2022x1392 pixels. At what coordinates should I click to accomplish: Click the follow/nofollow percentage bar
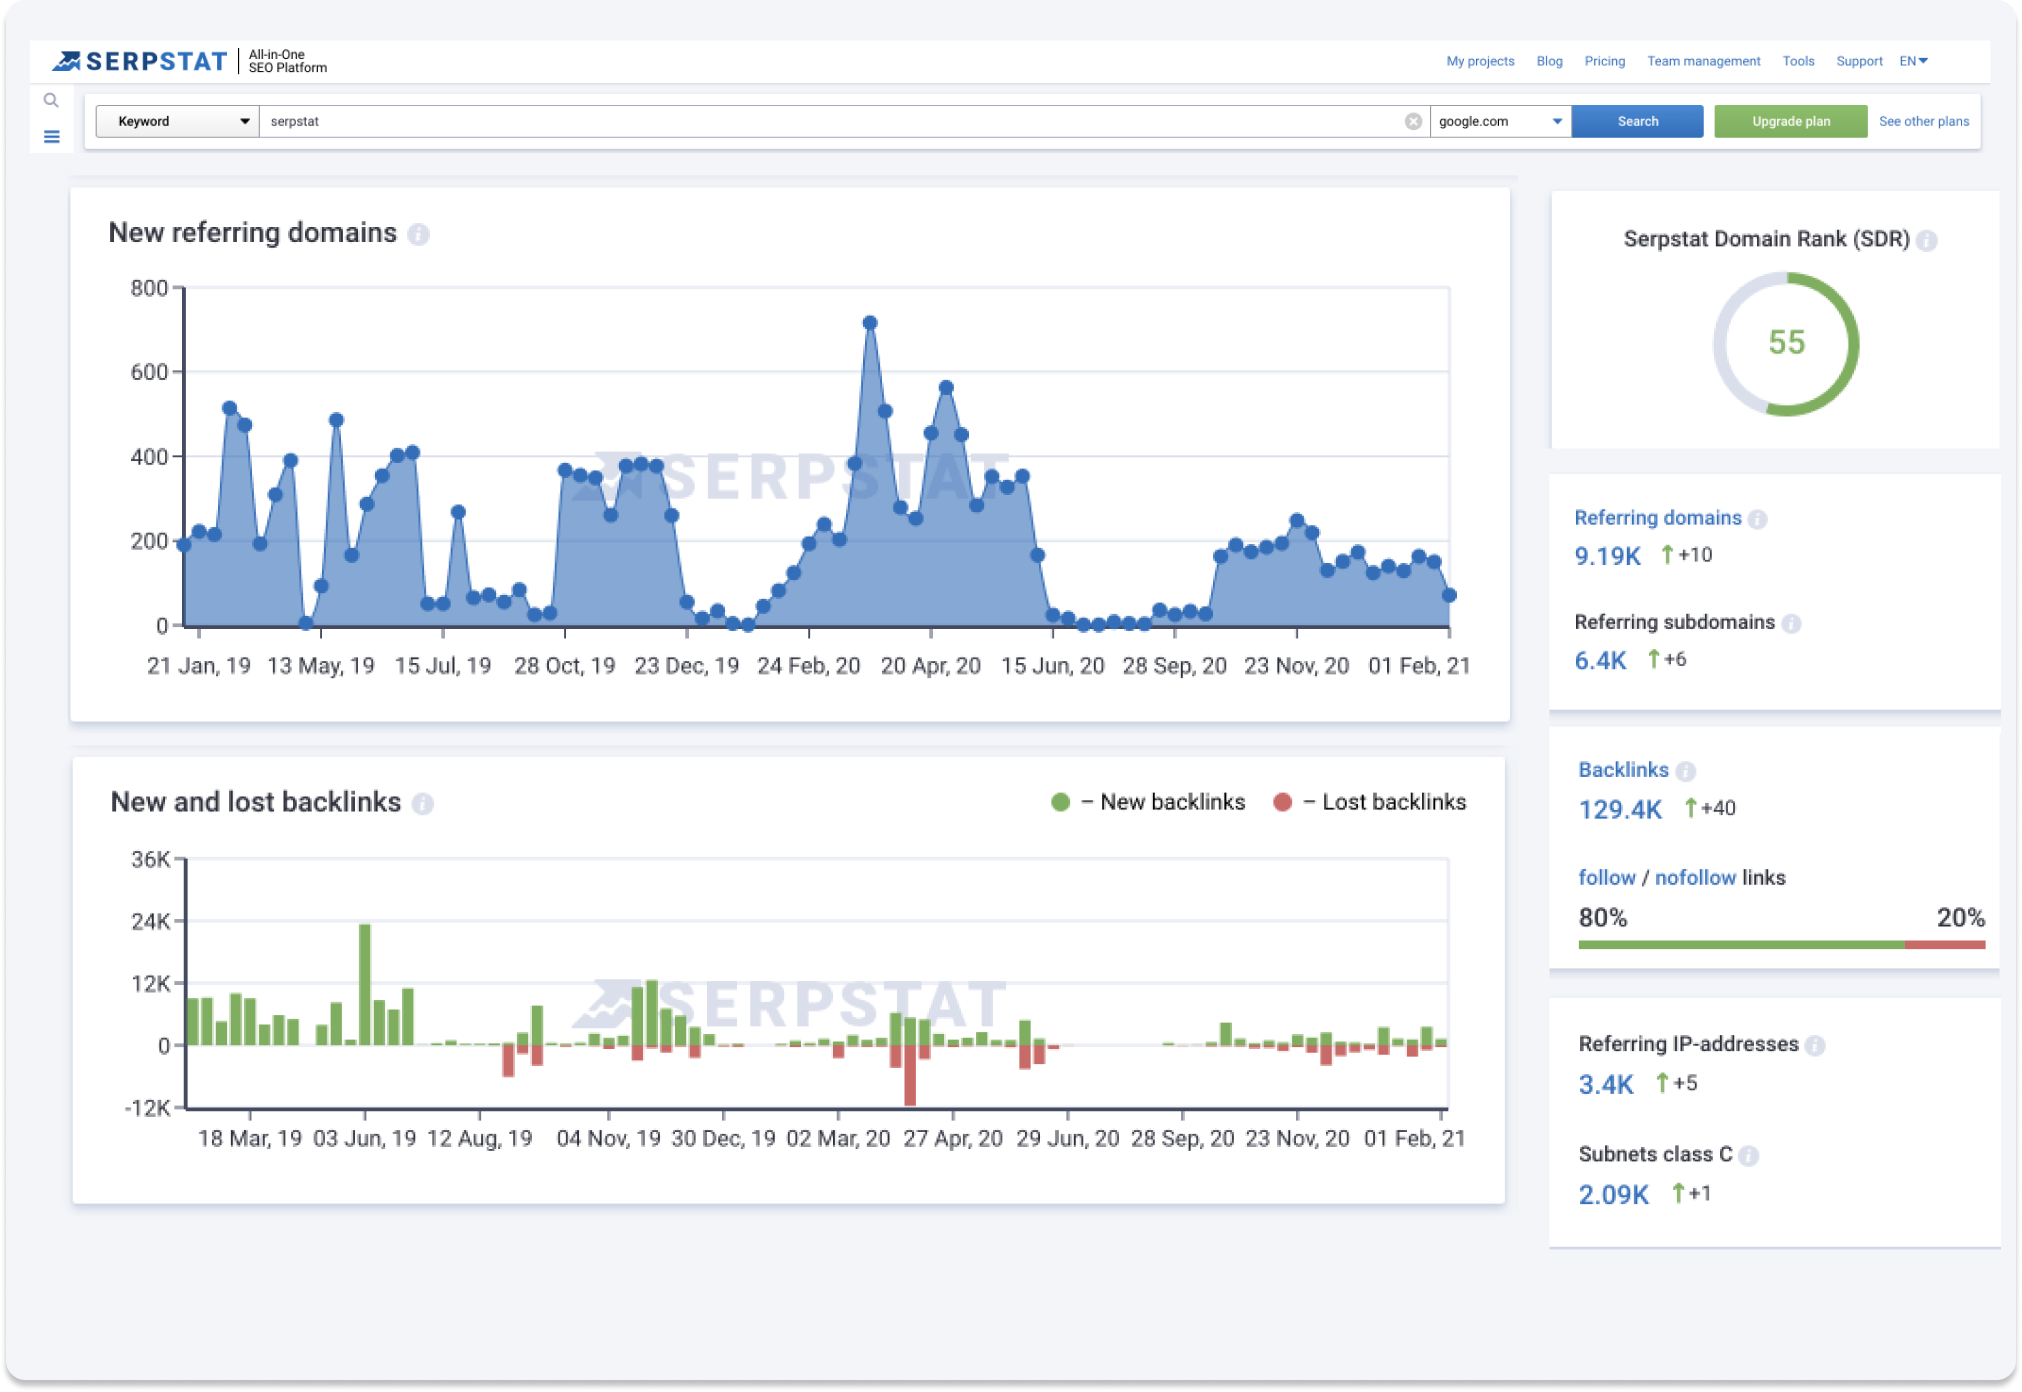(1780, 944)
